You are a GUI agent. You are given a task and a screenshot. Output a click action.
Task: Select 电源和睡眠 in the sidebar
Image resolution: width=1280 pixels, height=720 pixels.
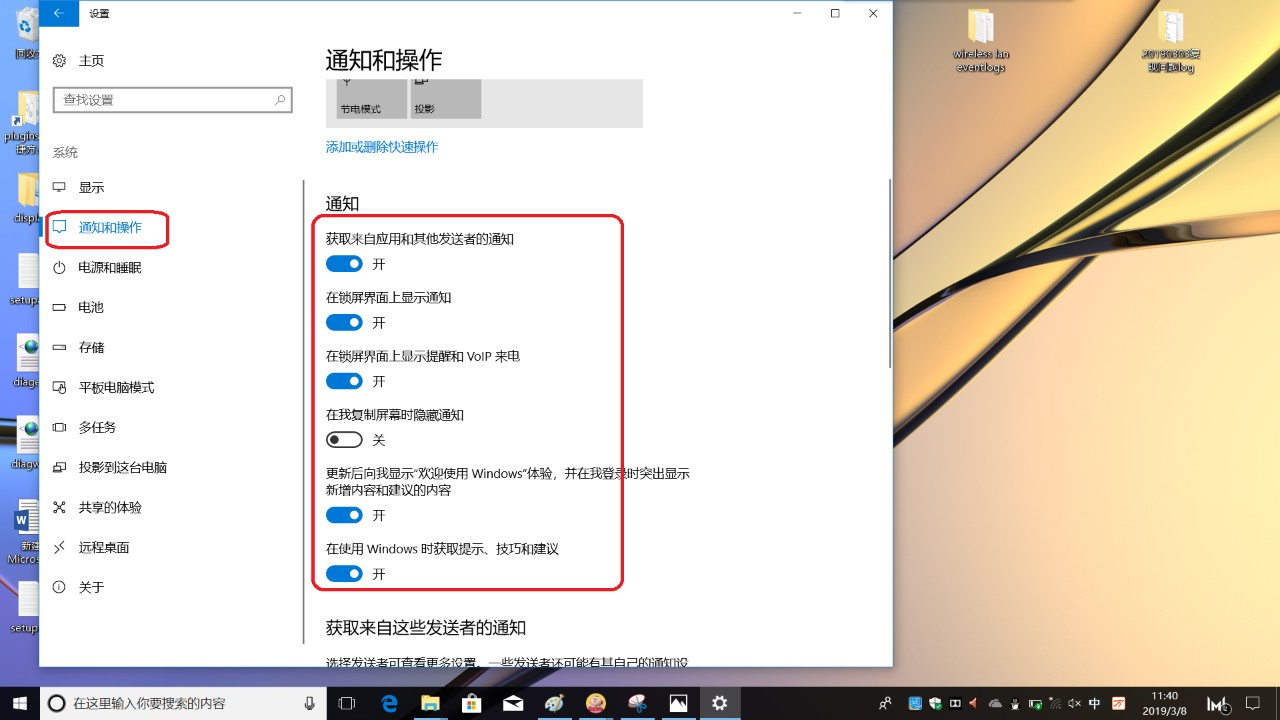tap(110, 268)
